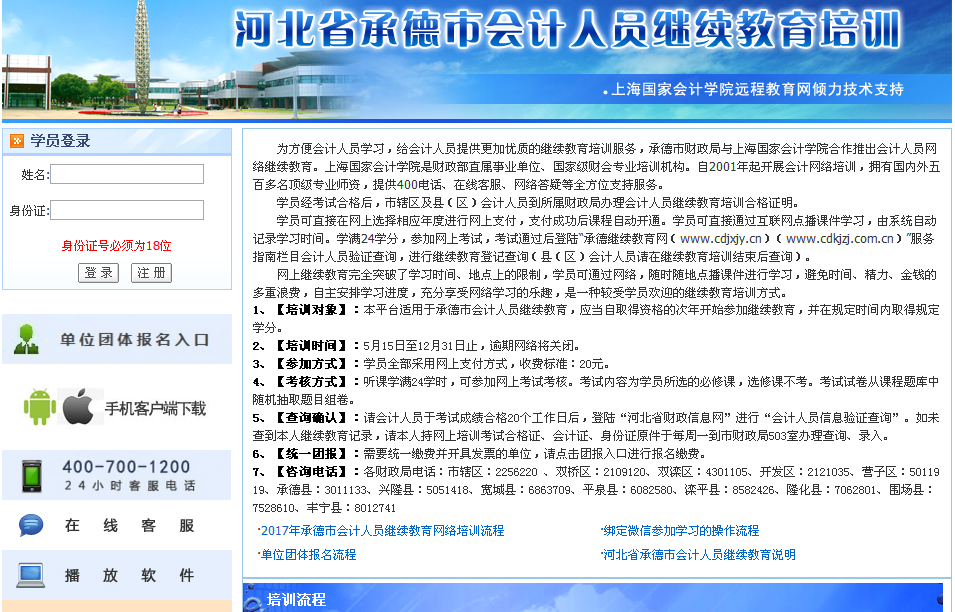The height and width of the screenshot is (612, 955).
Task: Open 单位团体报名入口 group registration entrance
Action: click(135, 340)
